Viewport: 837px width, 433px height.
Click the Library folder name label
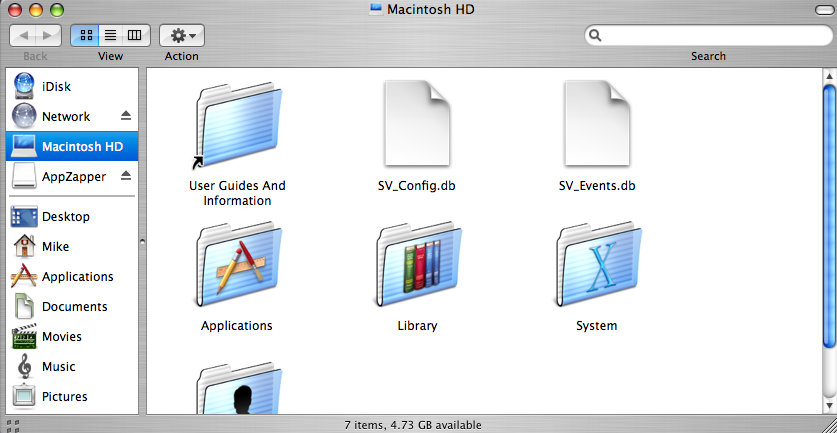tap(417, 325)
